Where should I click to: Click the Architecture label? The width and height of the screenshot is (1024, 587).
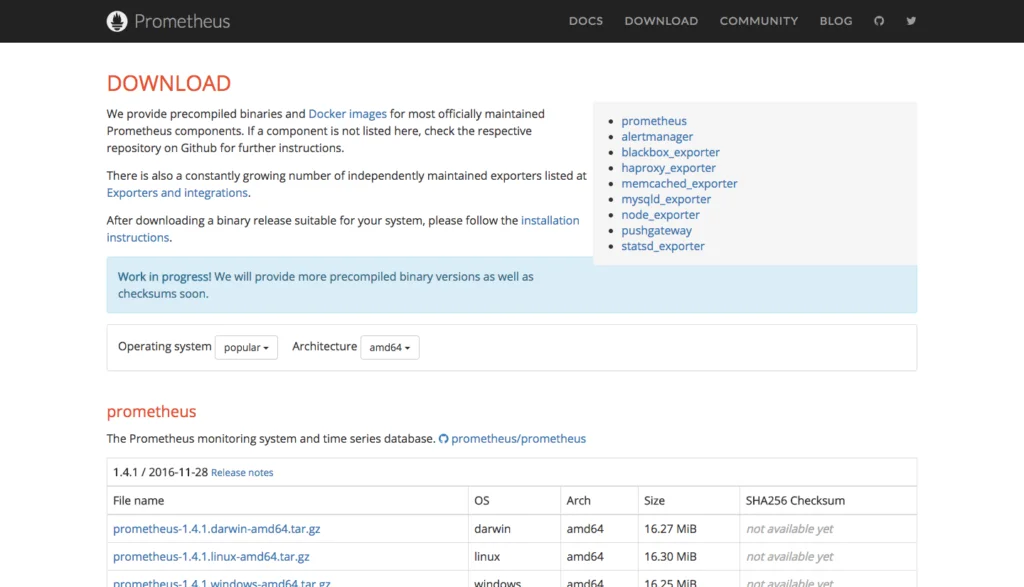(324, 346)
